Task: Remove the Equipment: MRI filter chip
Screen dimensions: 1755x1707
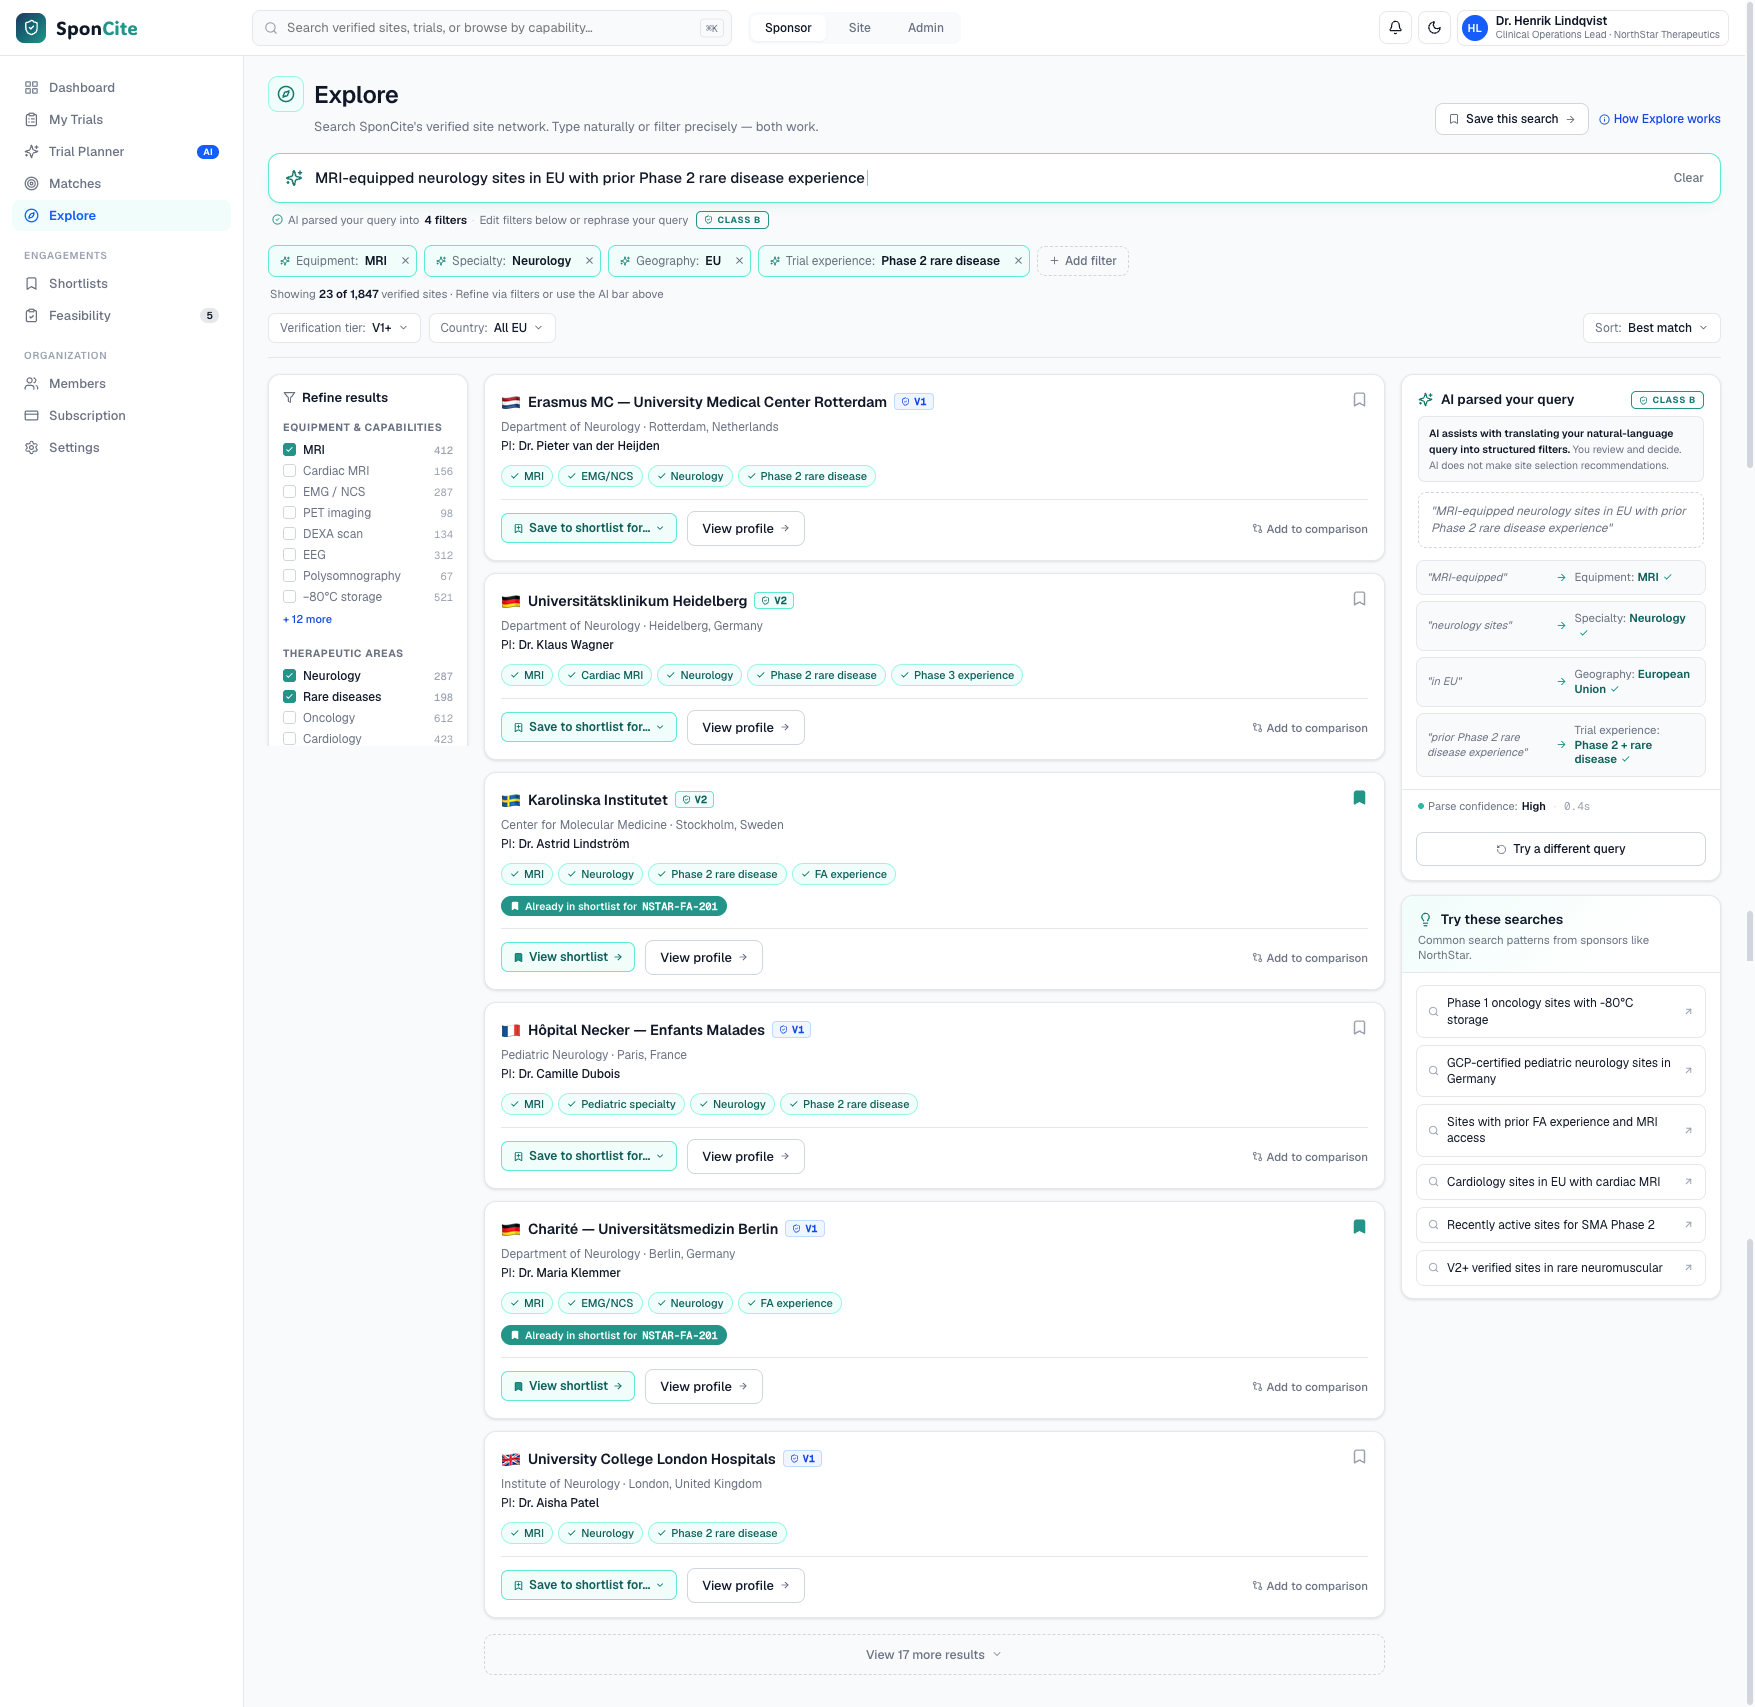Action: 405,261
